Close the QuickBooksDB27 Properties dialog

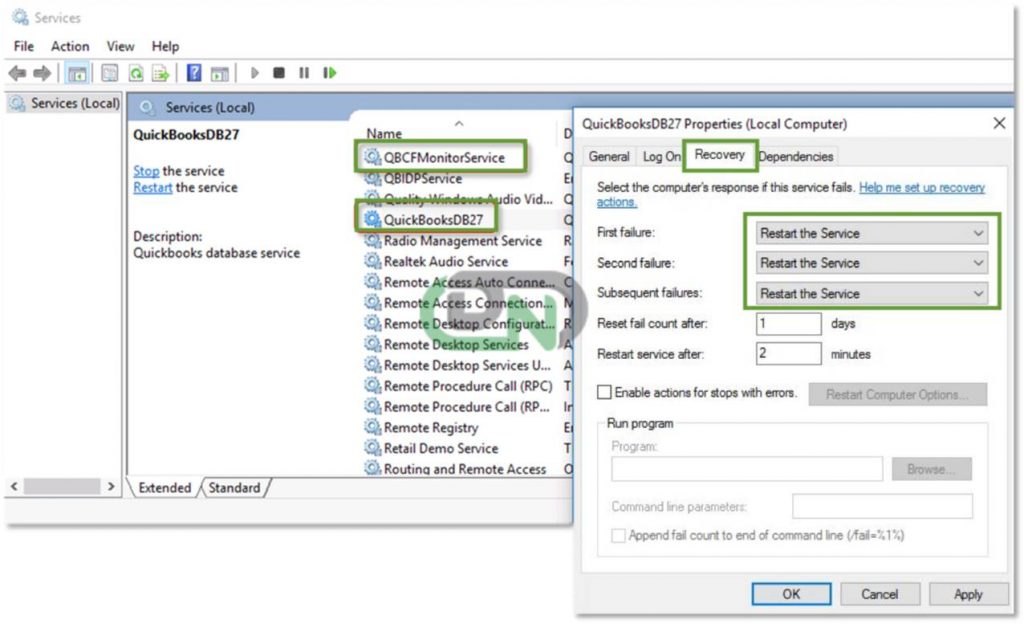999,123
